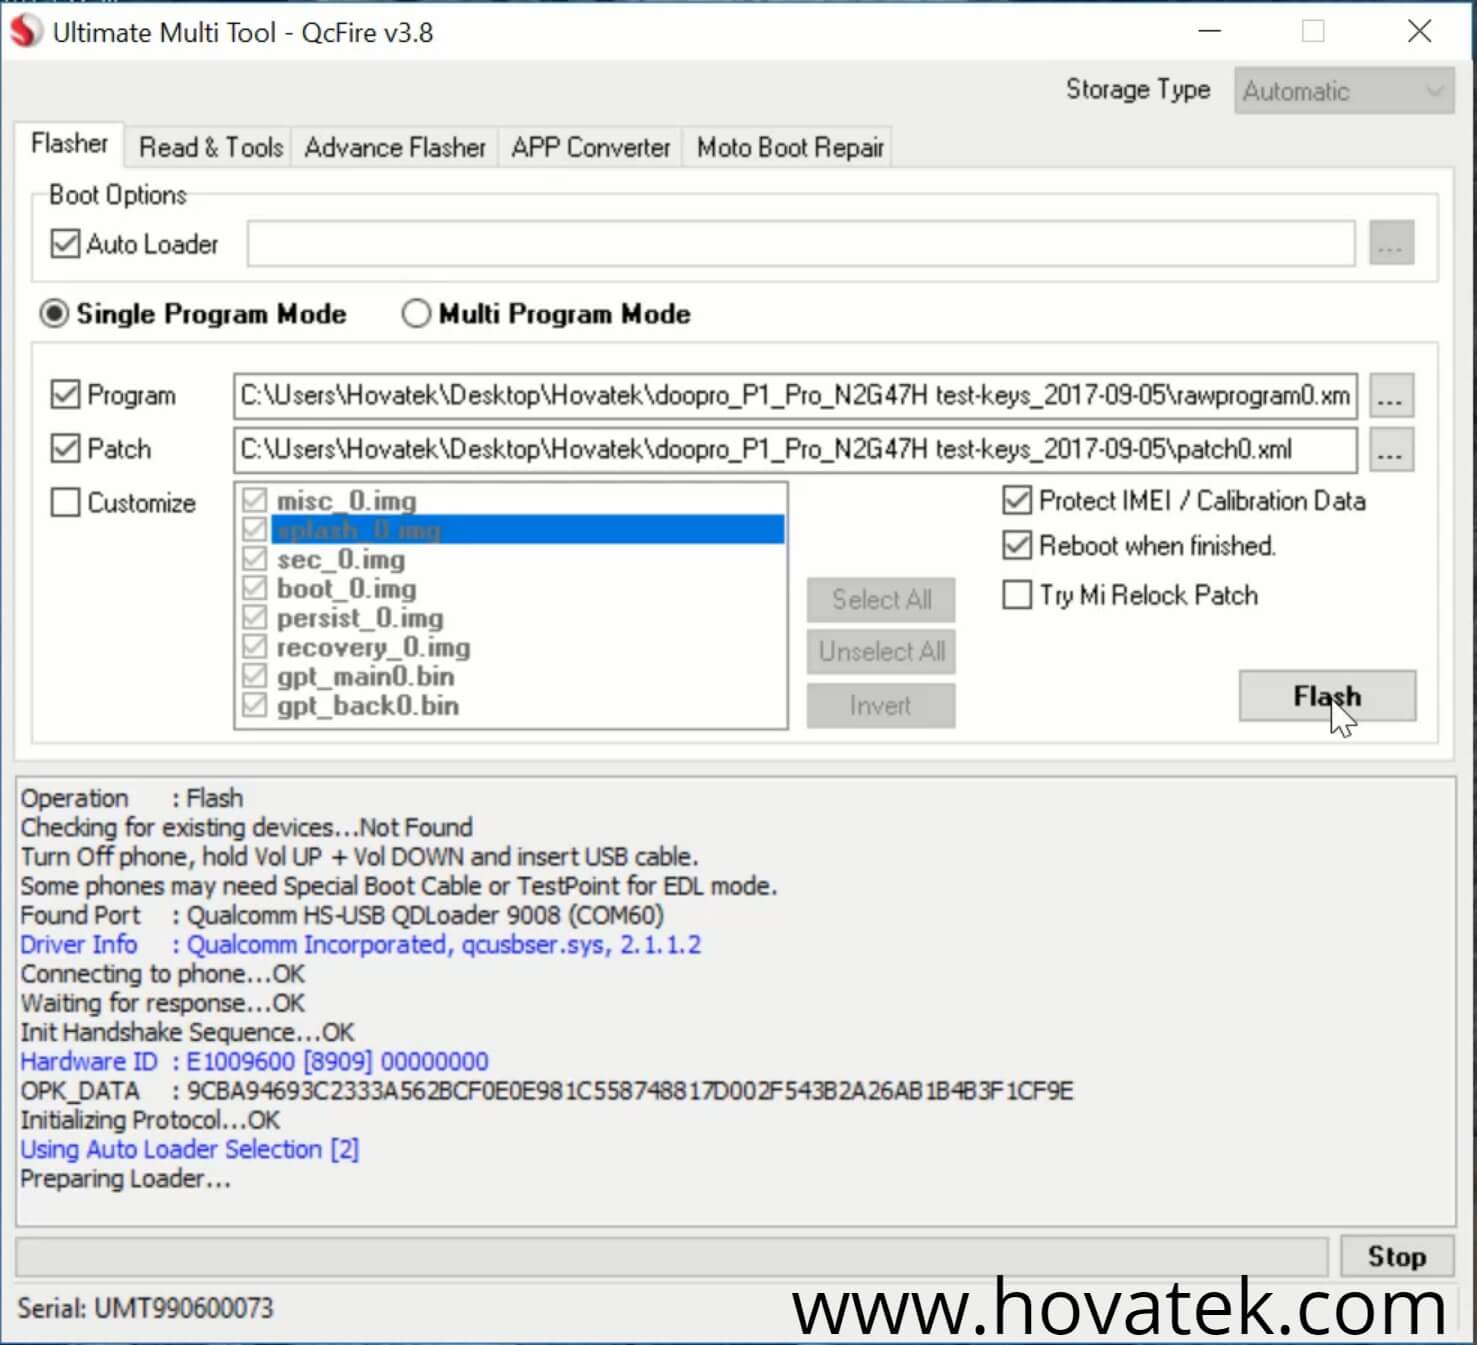1477x1345 pixels.
Task: Switch to the Flasher tab
Action: coord(69,144)
